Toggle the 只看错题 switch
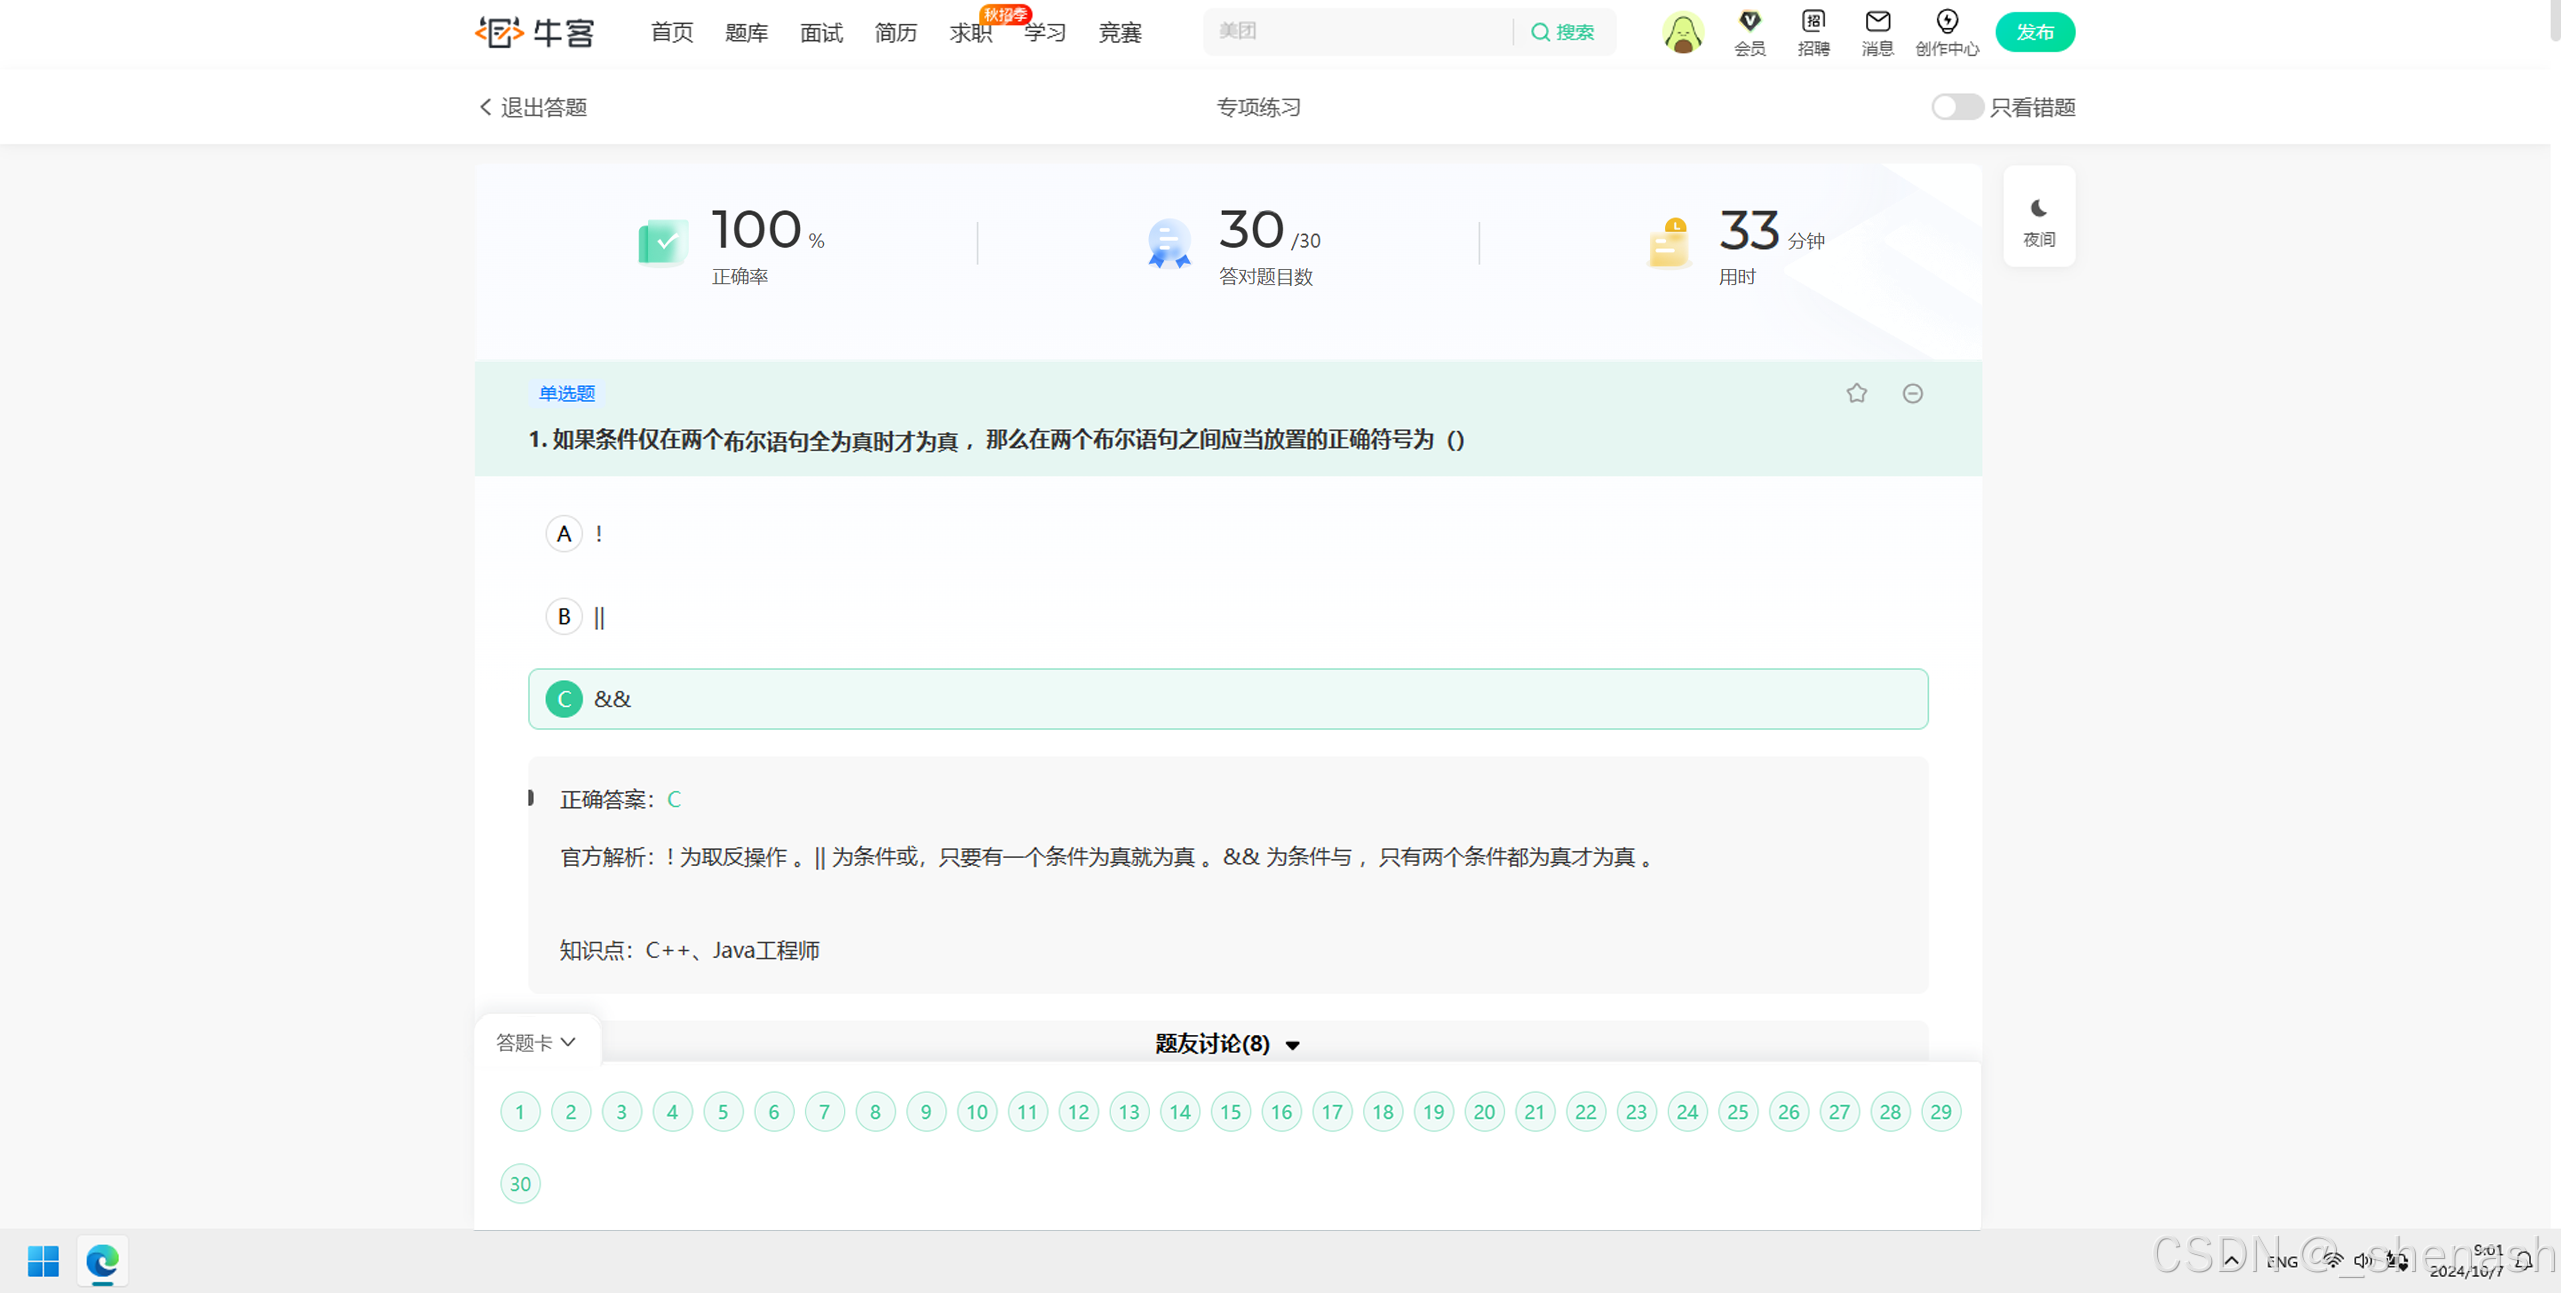The width and height of the screenshot is (2562, 1297). point(1956,107)
